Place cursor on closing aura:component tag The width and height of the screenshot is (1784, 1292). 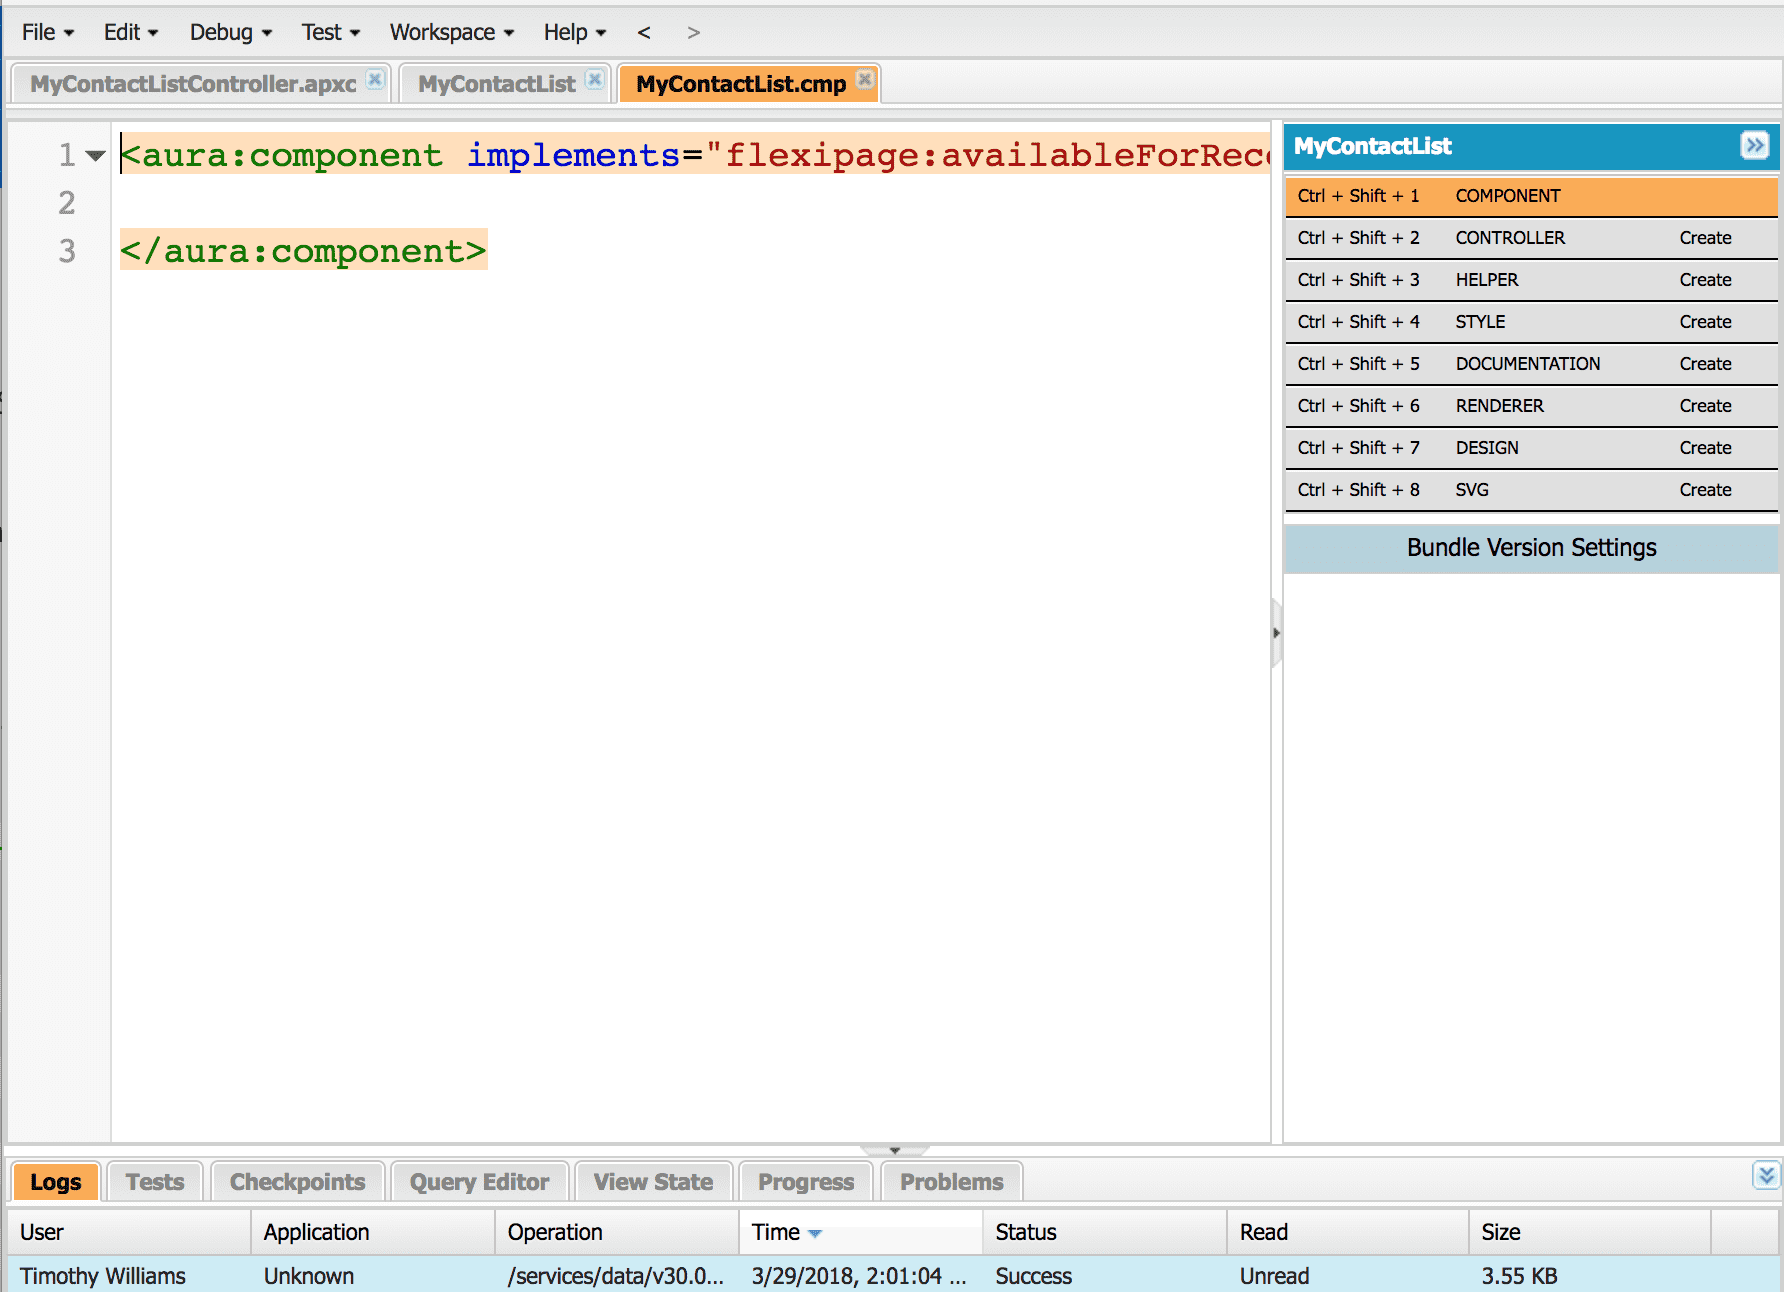point(304,251)
